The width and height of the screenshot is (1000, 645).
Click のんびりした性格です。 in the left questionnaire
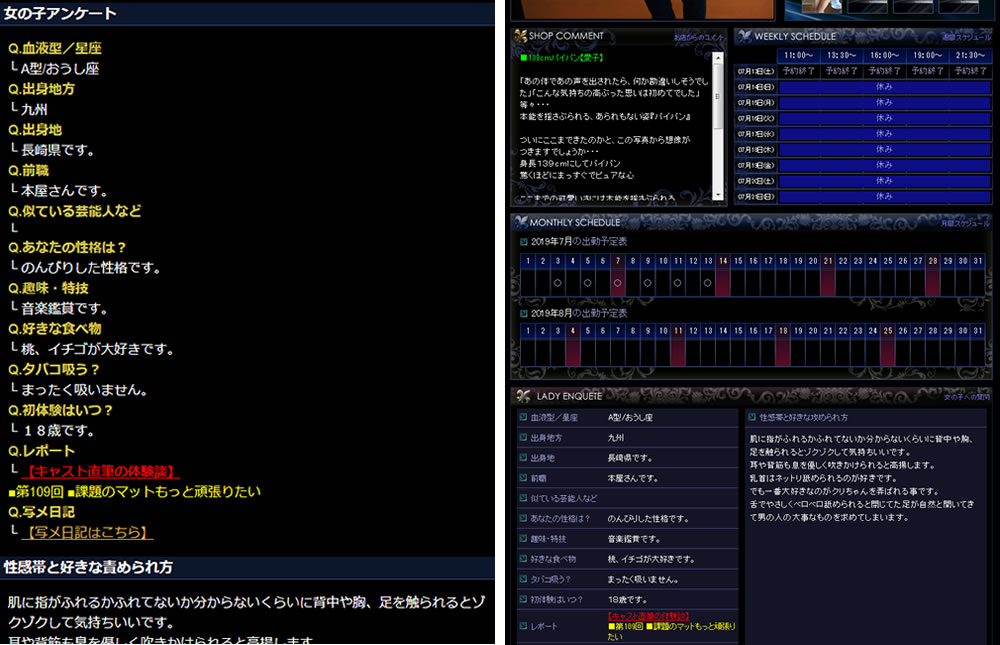(x=91, y=268)
